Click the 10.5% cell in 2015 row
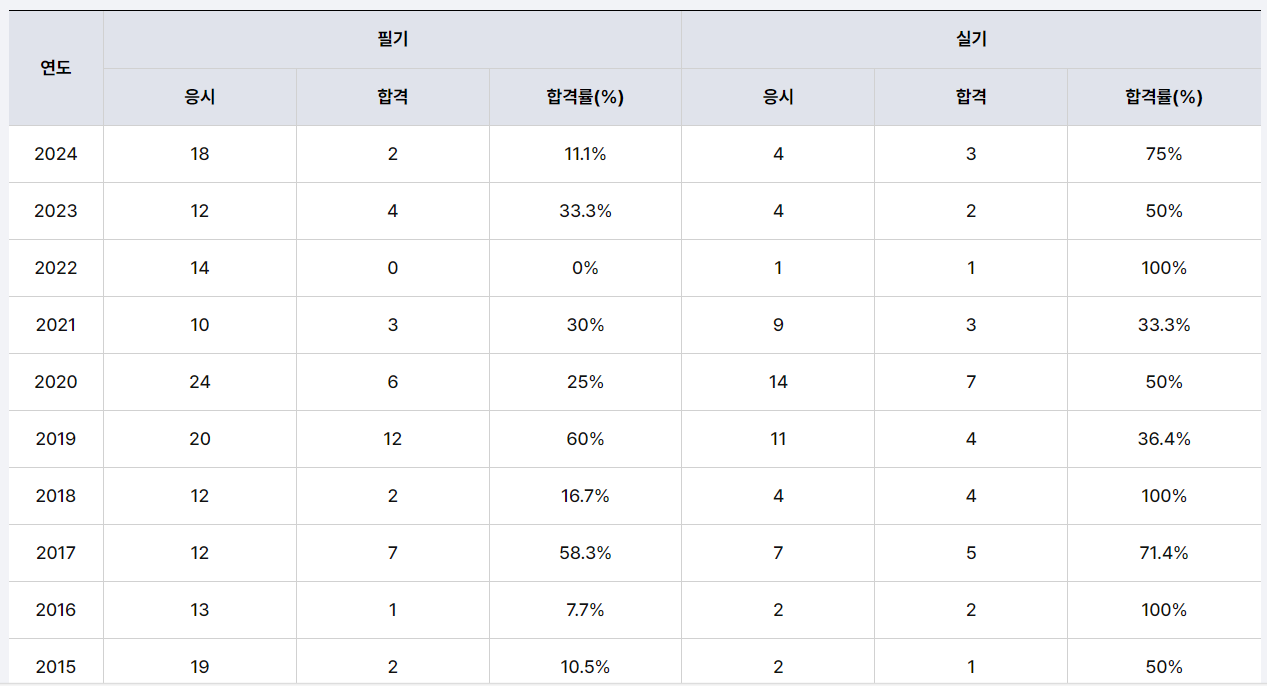Screen dimensions: 1267x686 point(585,667)
